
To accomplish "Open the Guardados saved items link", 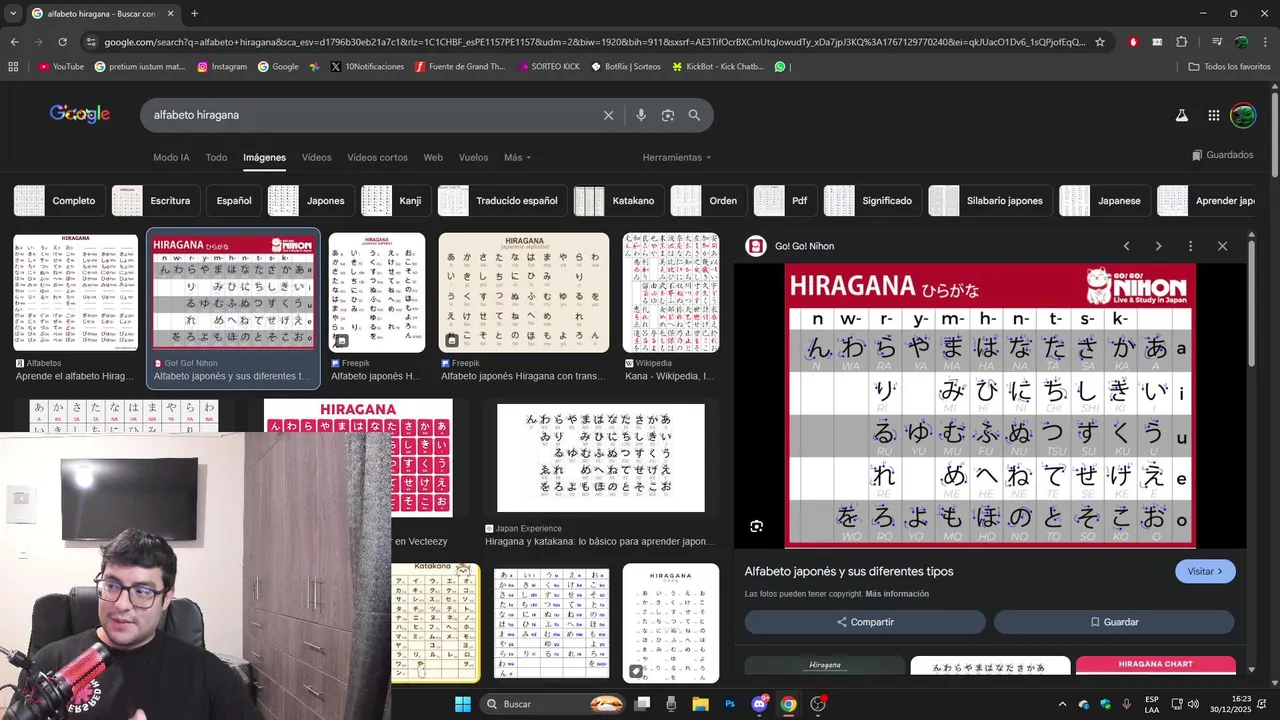I will coord(1222,155).
